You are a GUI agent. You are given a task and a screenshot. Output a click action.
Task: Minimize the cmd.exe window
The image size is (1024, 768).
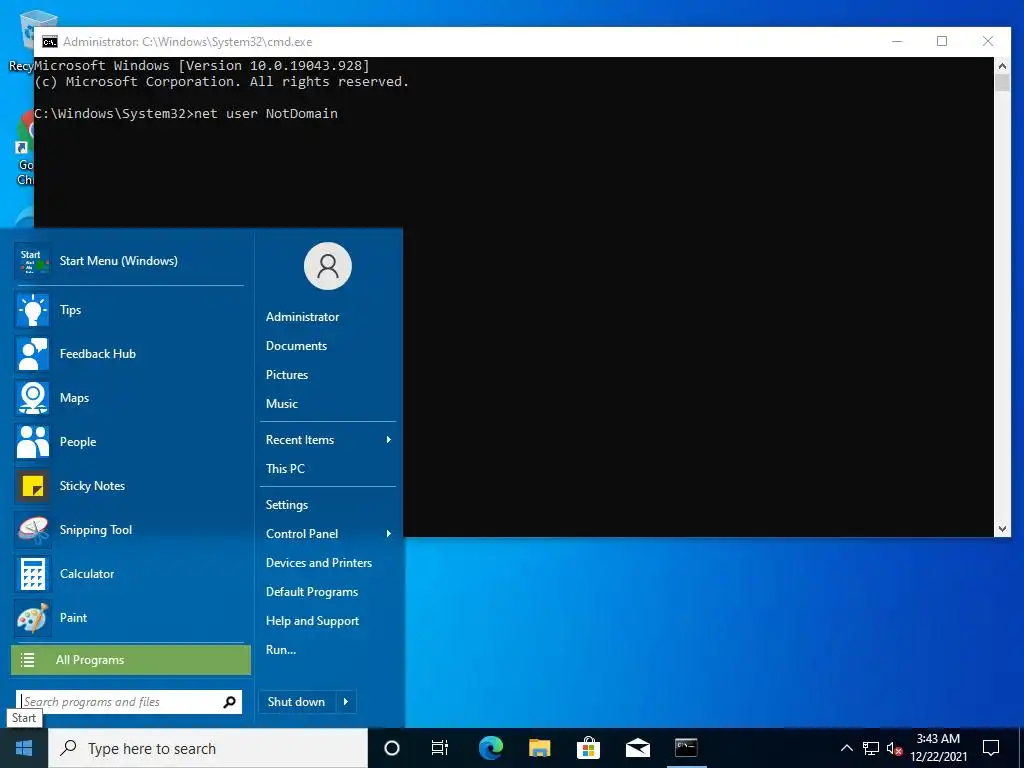tap(897, 41)
